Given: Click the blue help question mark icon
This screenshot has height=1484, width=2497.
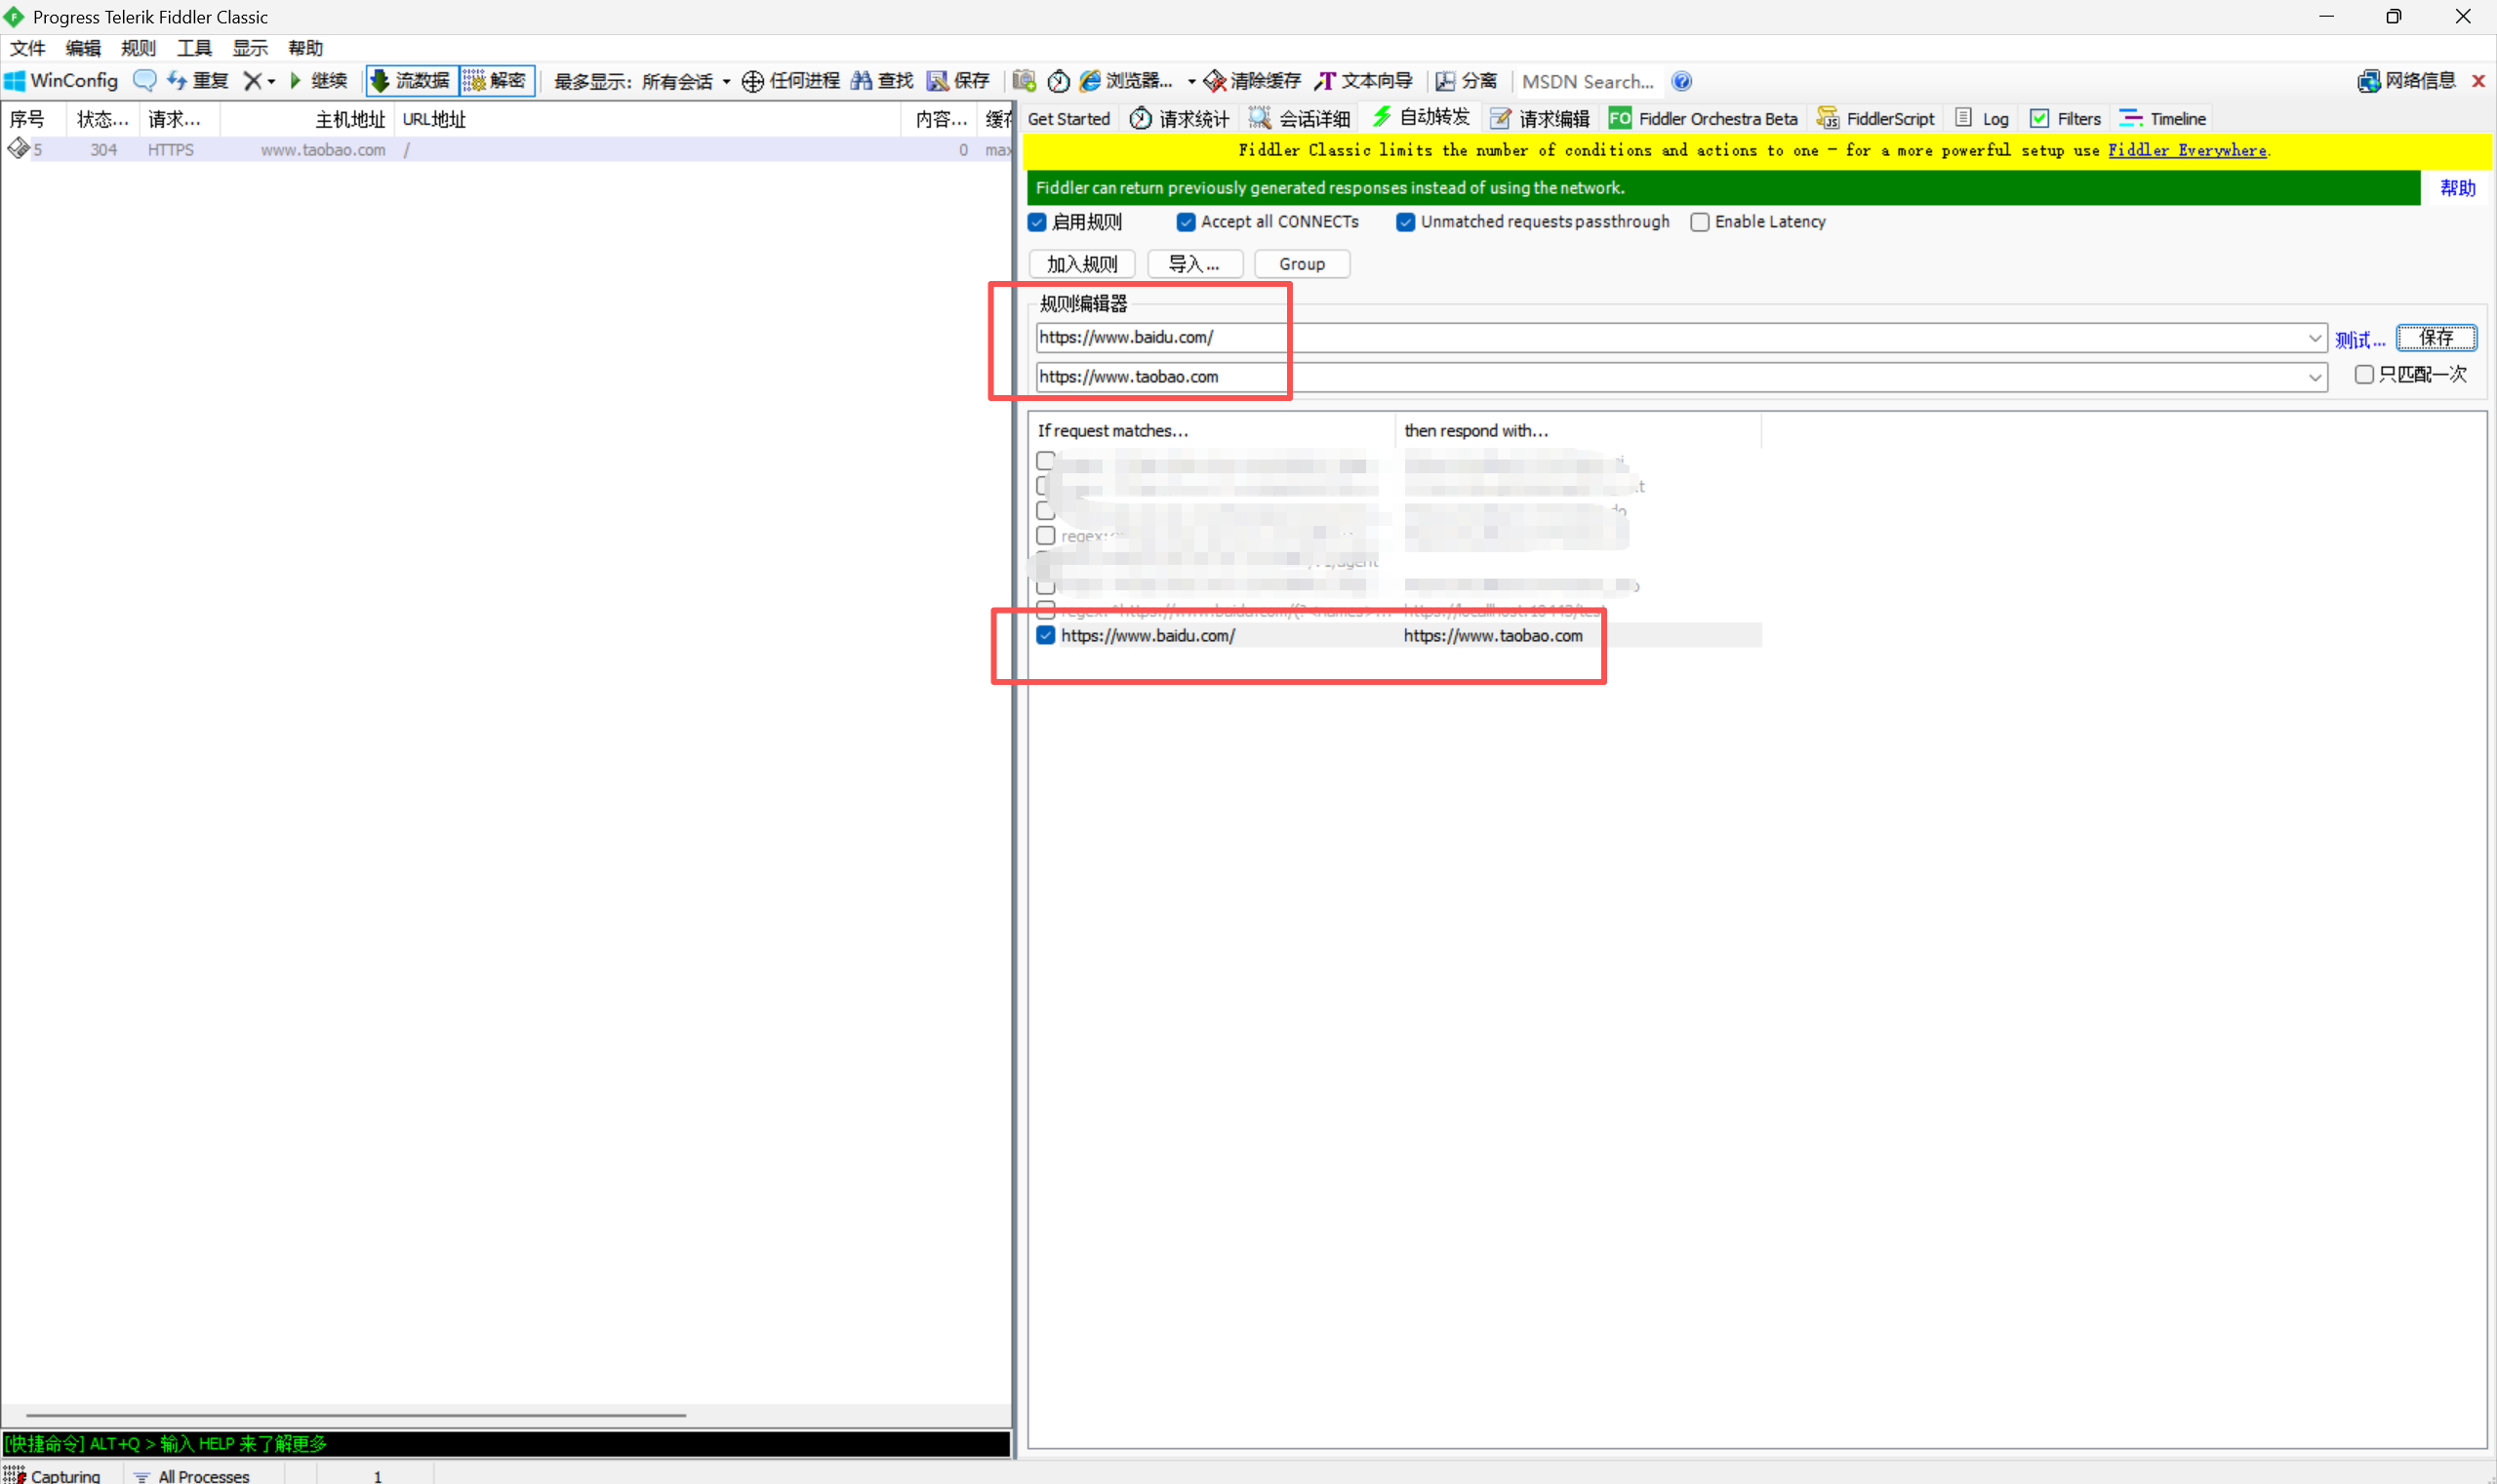Looking at the screenshot, I should 1681,81.
